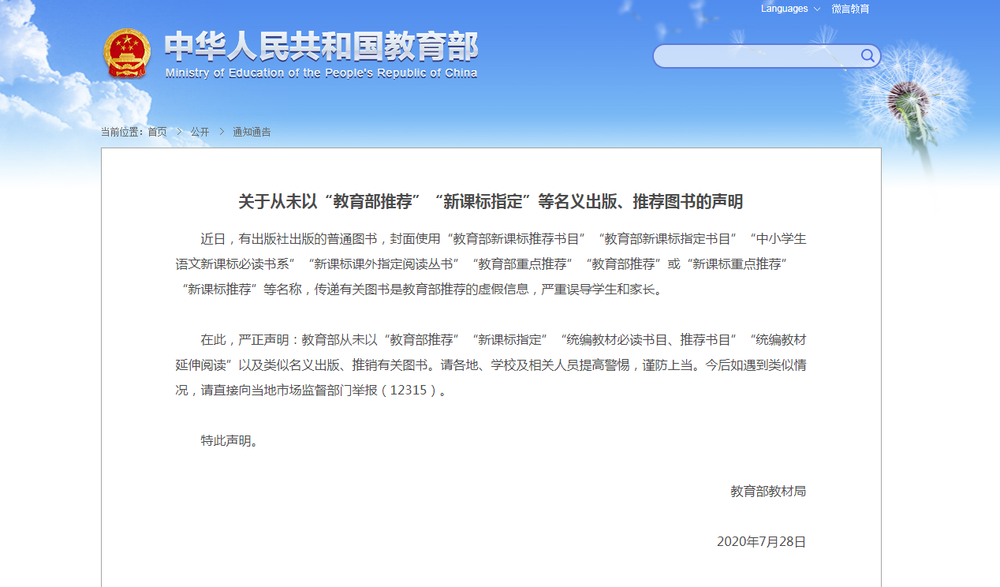Click the 特此声明。 line
The width and height of the screenshot is (1000, 587).
pyautogui.click(x=229, y=441)
